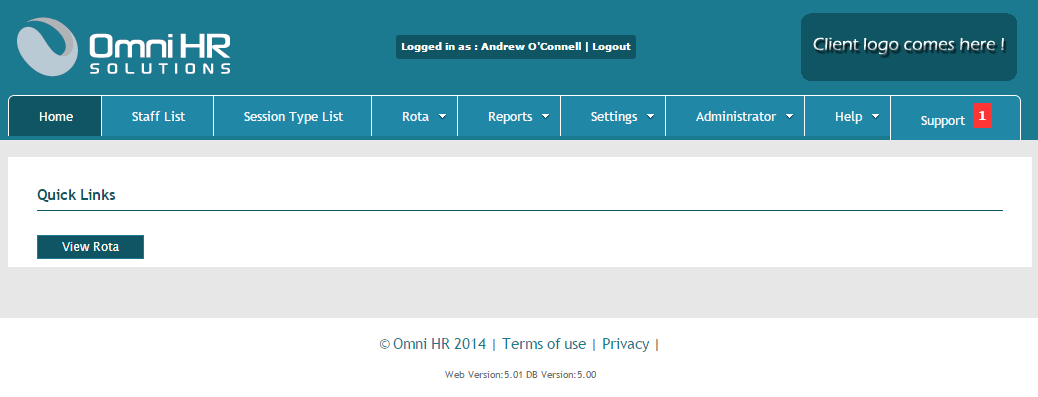Click the user name Andrew O'Connell
Viewport: 1038px width, 397px height.
(531, 47)
